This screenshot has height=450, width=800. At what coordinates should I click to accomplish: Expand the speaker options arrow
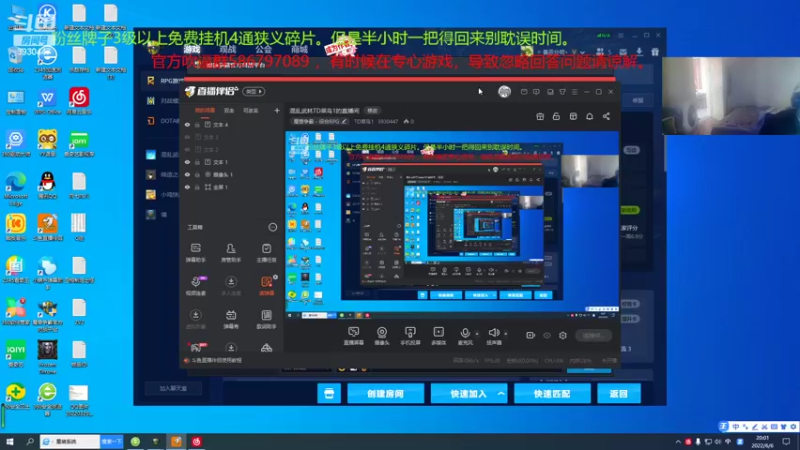tap(506, 334)
